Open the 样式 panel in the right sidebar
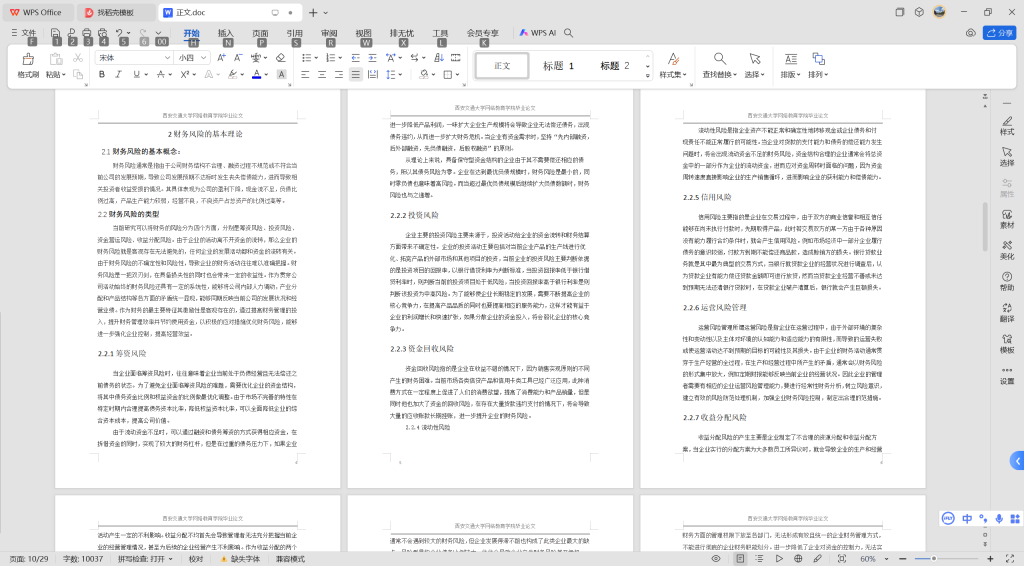Viewport: 1024px width, 566px height. pyautogui.click(x=1007, y=126)
